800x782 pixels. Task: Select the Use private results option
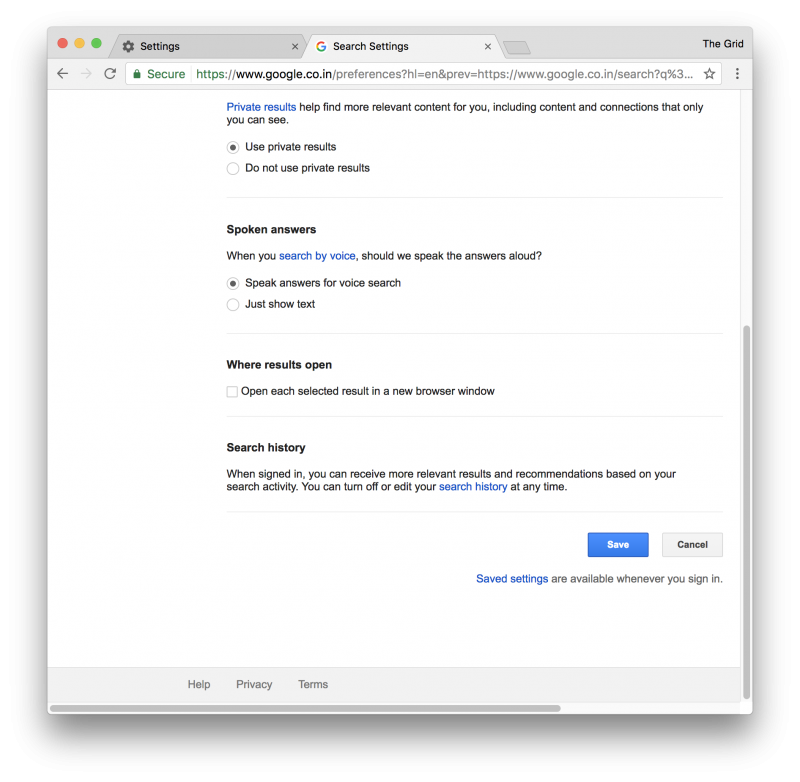[x=232, y=146]
